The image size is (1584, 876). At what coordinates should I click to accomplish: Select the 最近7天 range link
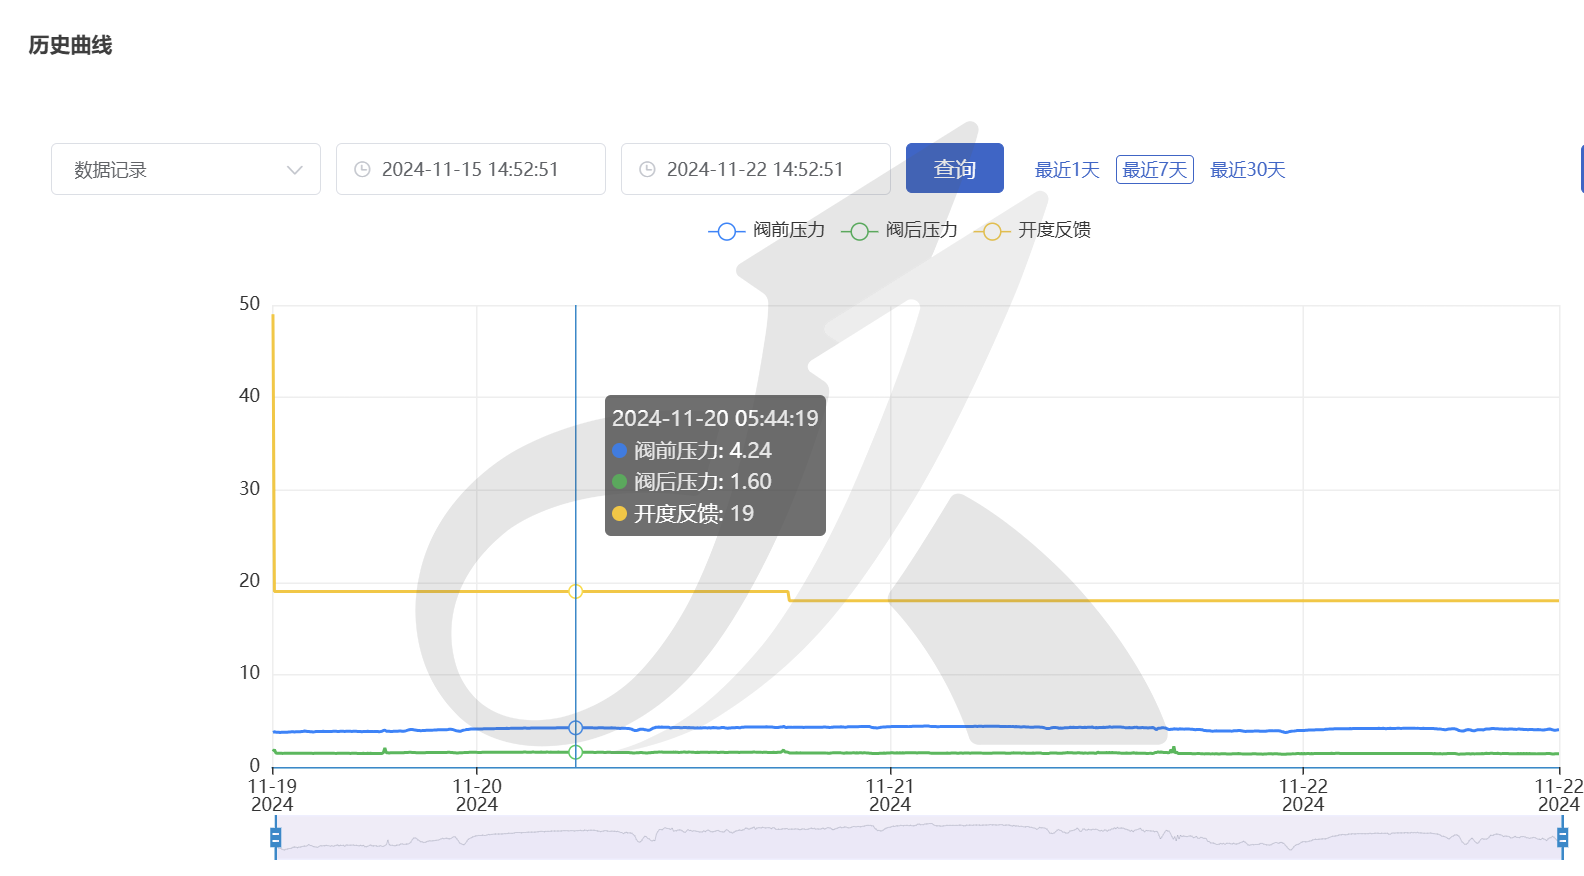click(x=1155, y=170)
